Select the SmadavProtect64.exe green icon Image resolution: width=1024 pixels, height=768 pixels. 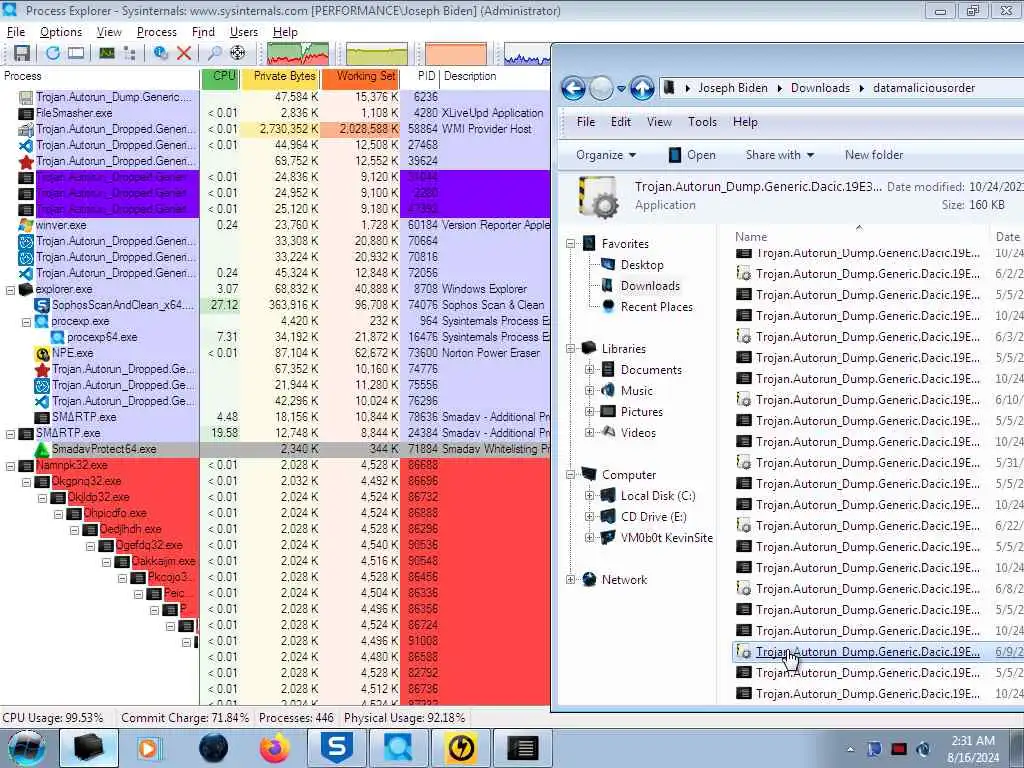tap(42, 449)
